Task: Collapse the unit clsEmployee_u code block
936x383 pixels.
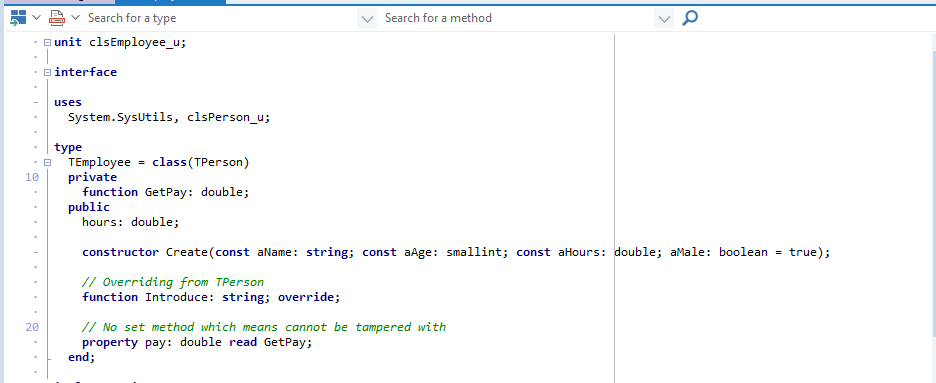Action: [47, 42]
